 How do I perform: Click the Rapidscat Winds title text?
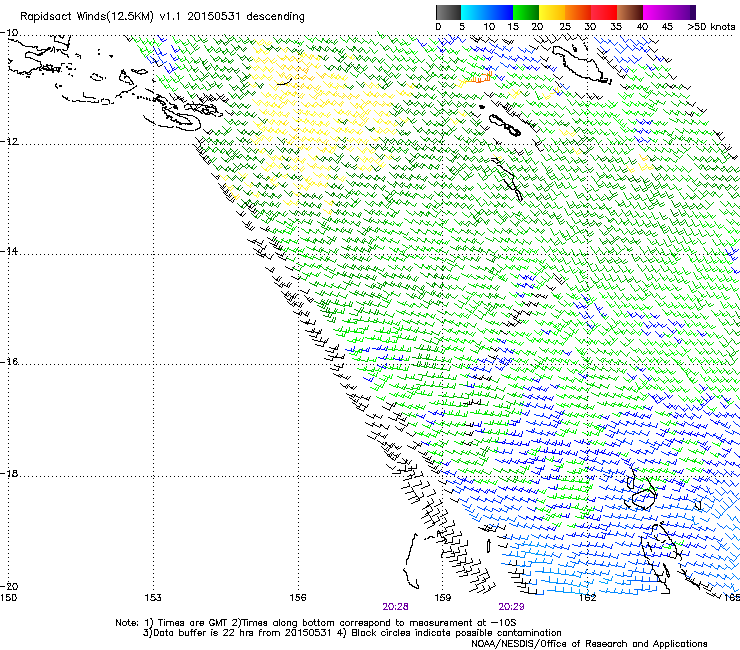(162, 17)
